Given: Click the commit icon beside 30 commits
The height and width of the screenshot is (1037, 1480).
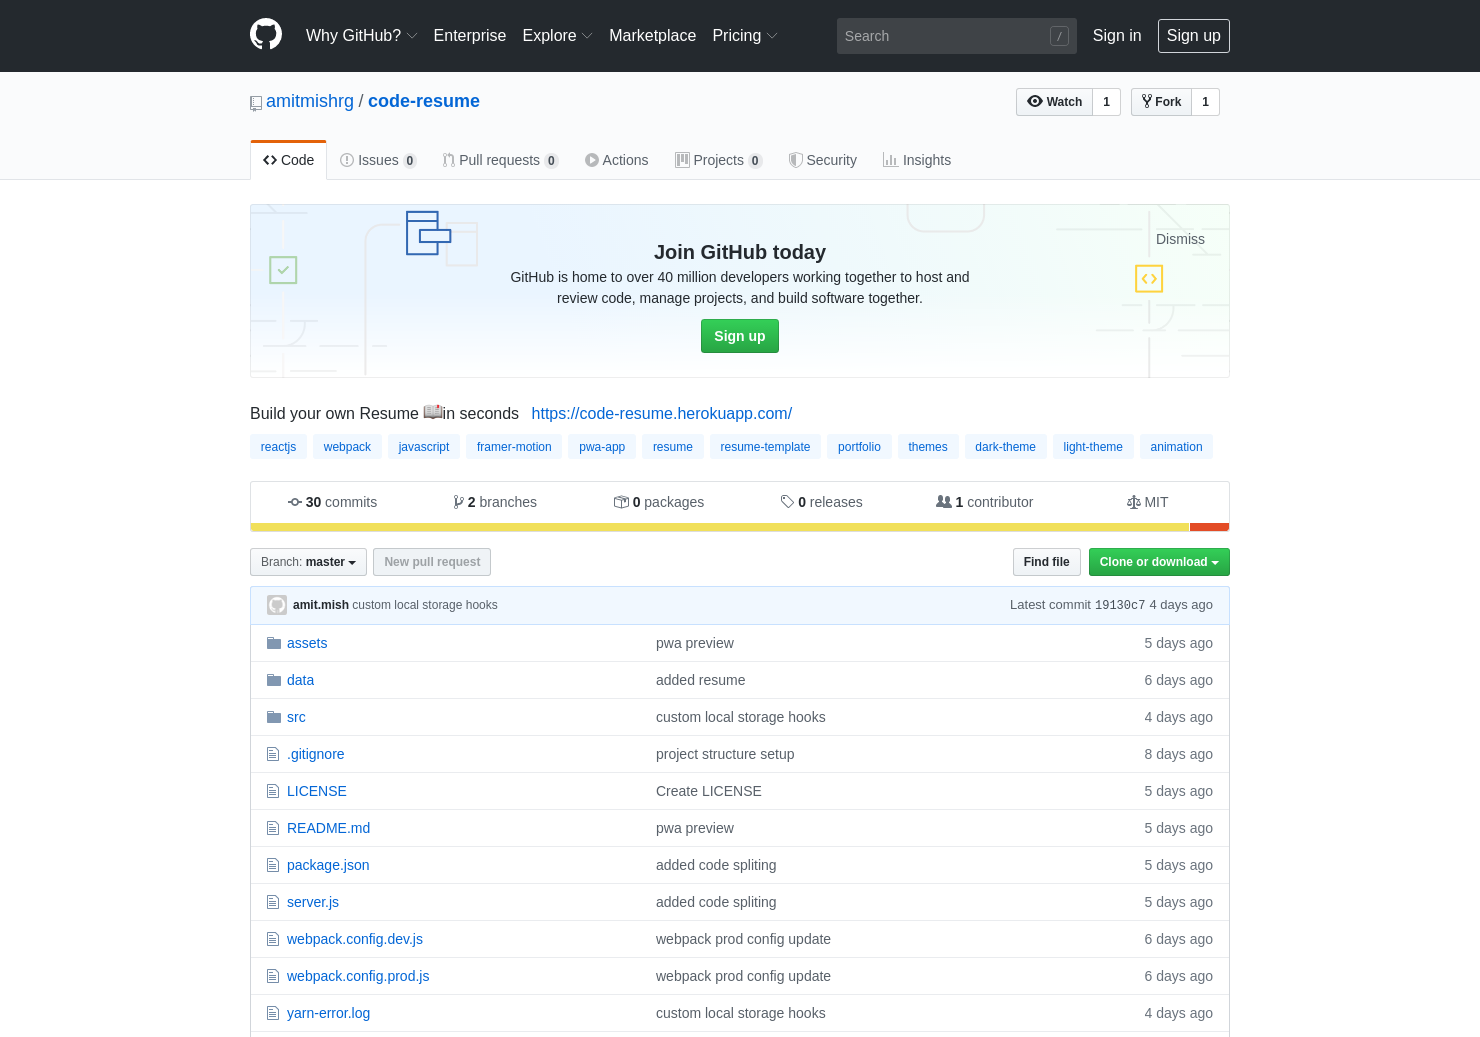Looking at the screenshot, I should [295, 502].
